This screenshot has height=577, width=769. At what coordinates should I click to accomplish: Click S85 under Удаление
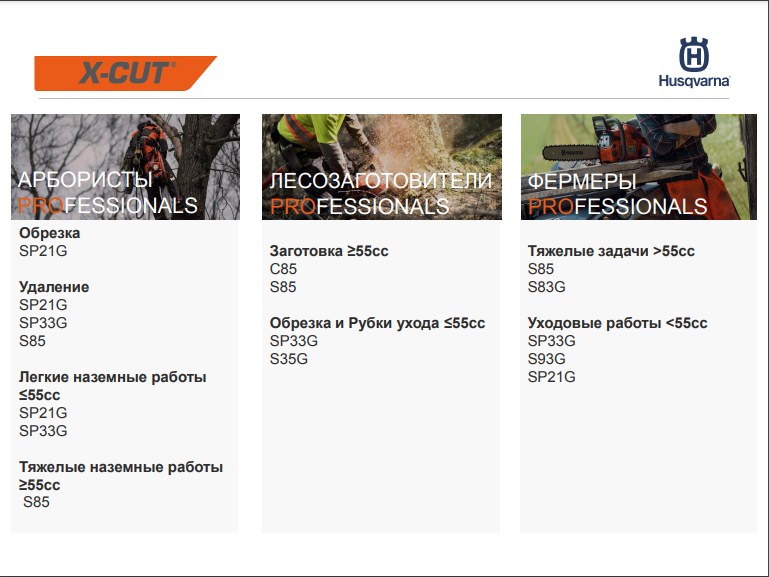pyautogui.click(x=32, y=341)
